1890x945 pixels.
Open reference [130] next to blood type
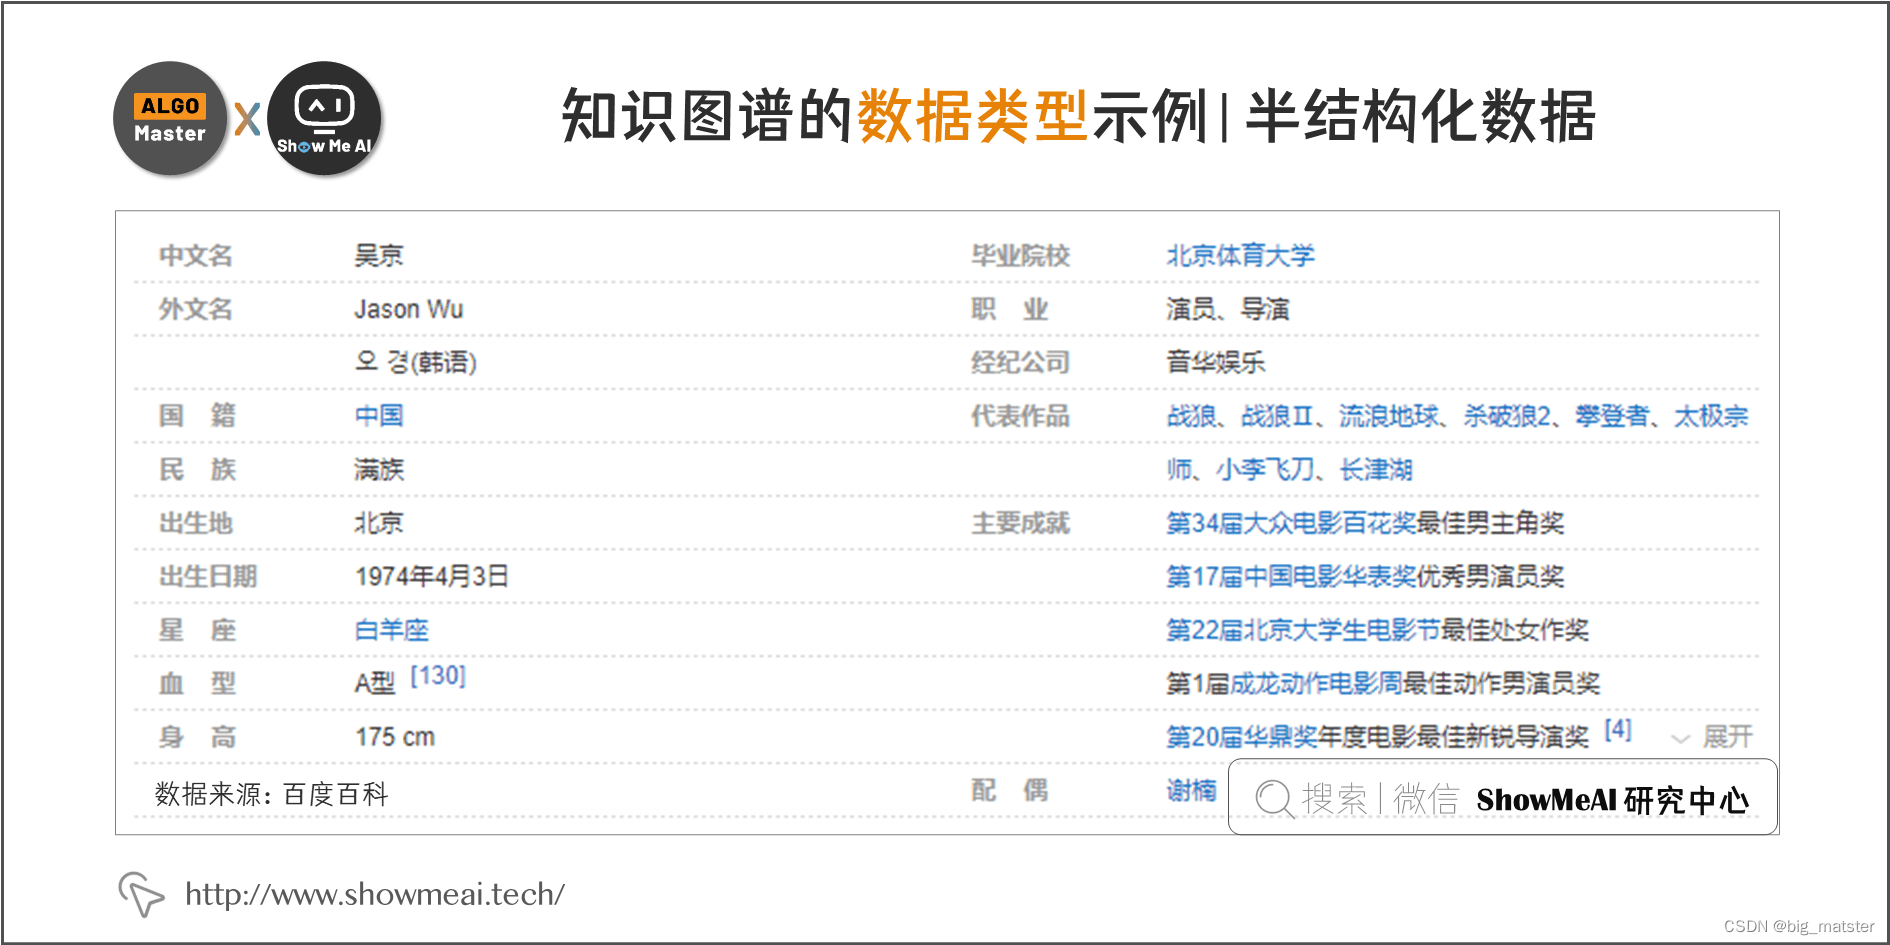pyautogui.click(x=438, y=676)
